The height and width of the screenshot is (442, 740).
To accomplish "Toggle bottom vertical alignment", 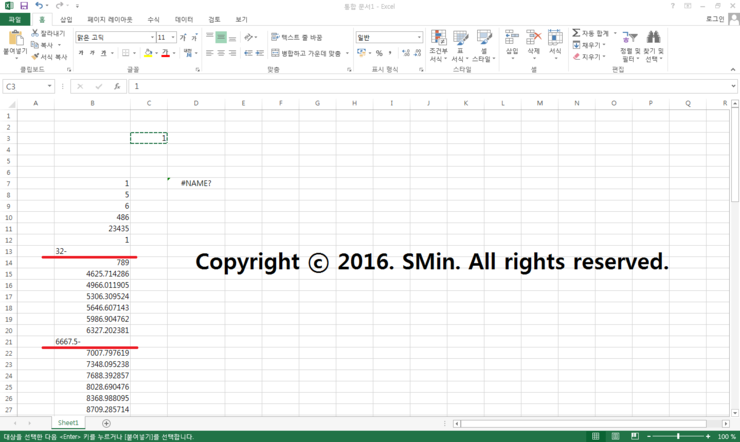I will point(232,37).
